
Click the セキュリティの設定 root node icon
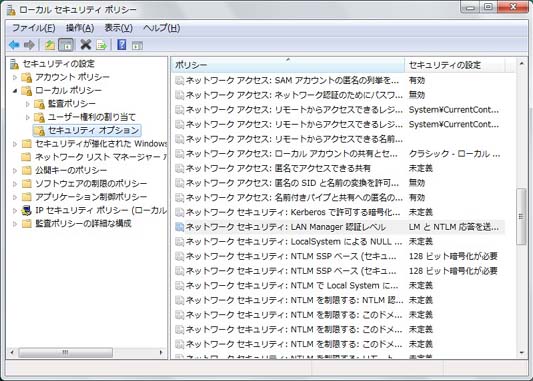coord(14,64)
